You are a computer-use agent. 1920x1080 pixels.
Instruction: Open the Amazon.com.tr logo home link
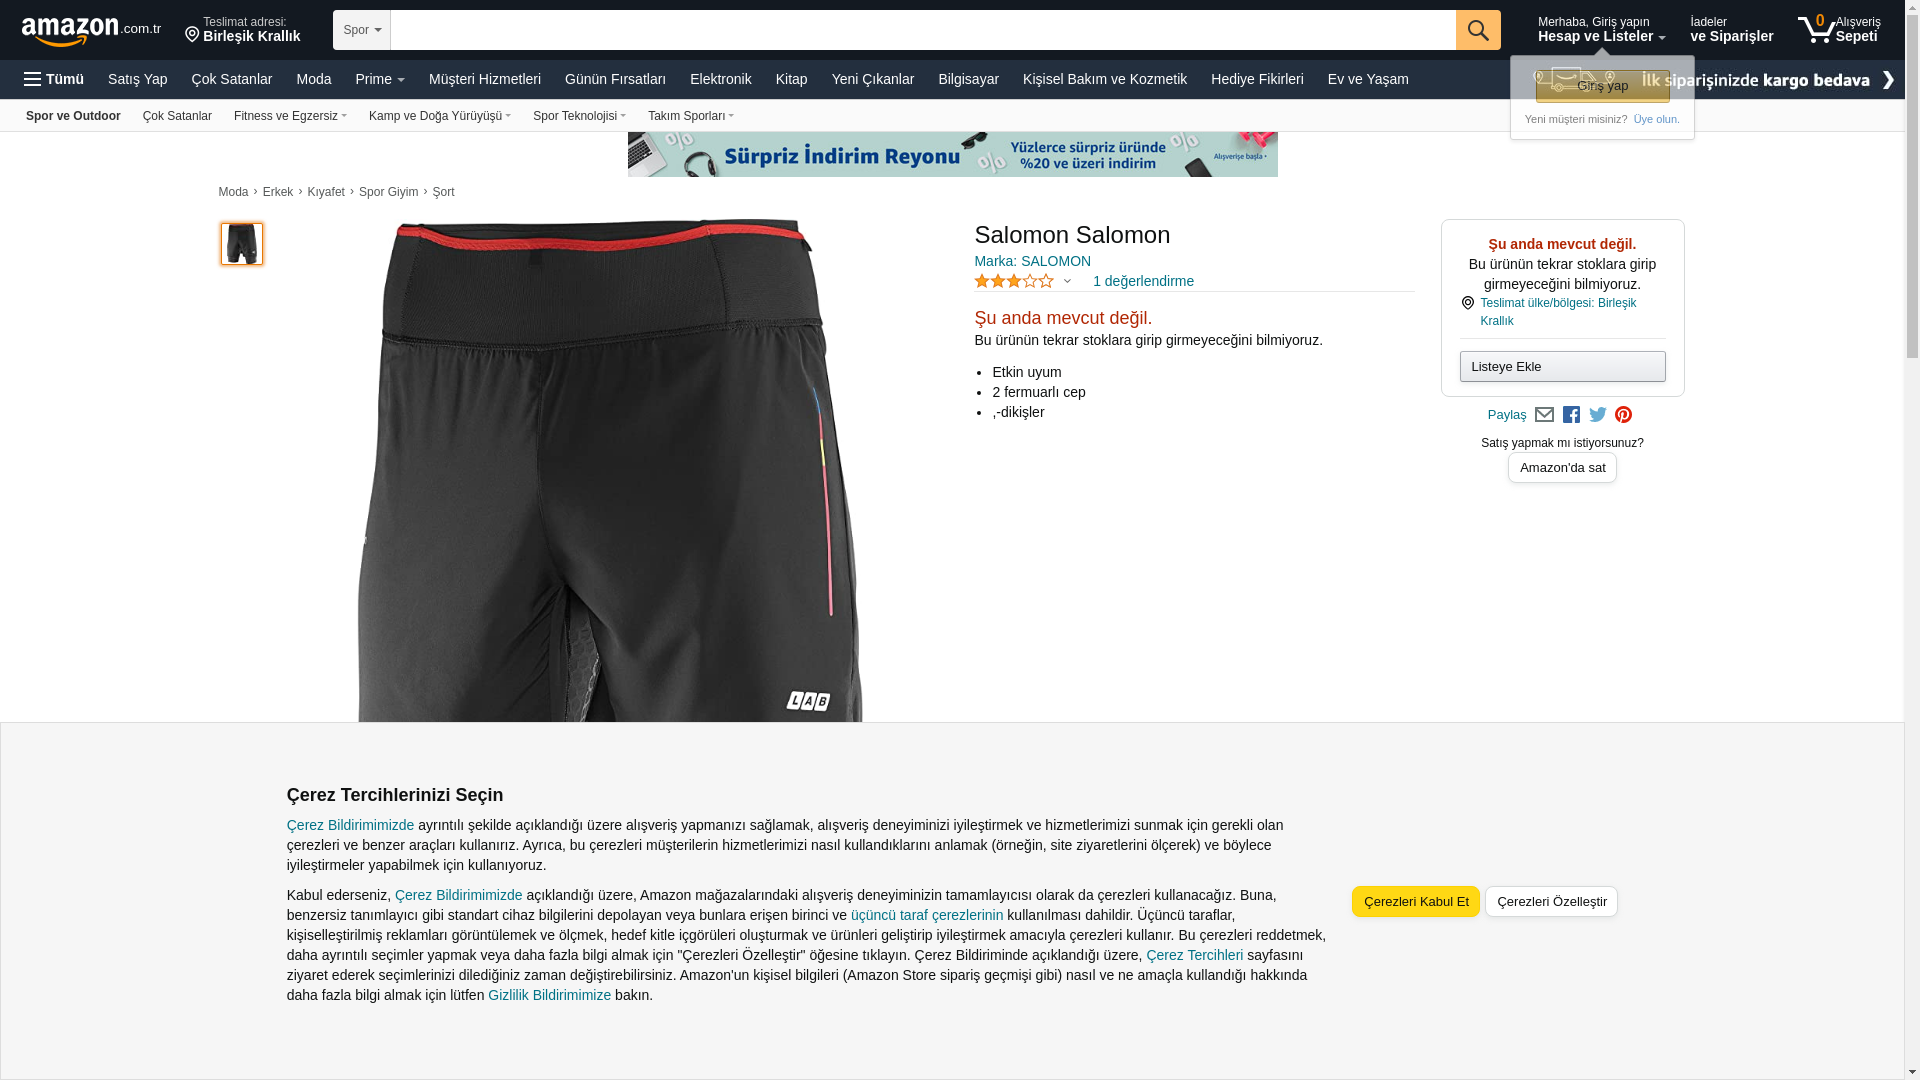tap(91, 31)
